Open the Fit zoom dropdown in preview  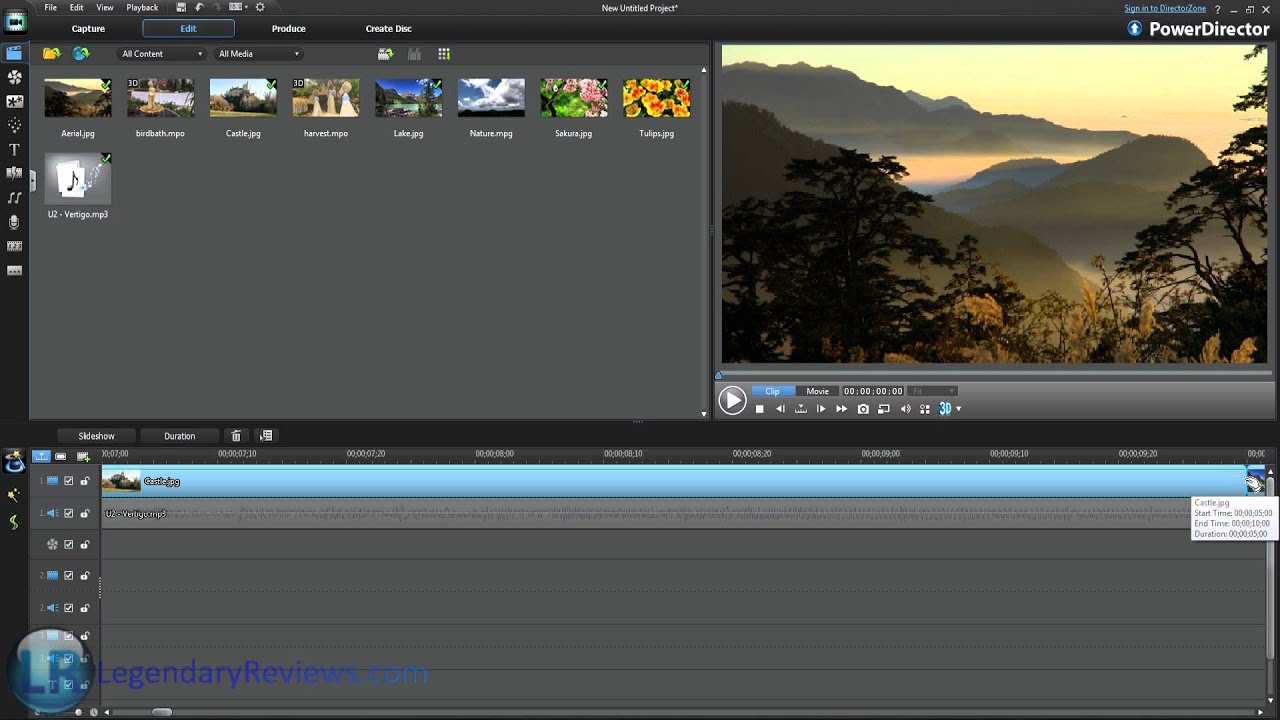point(934,391)
